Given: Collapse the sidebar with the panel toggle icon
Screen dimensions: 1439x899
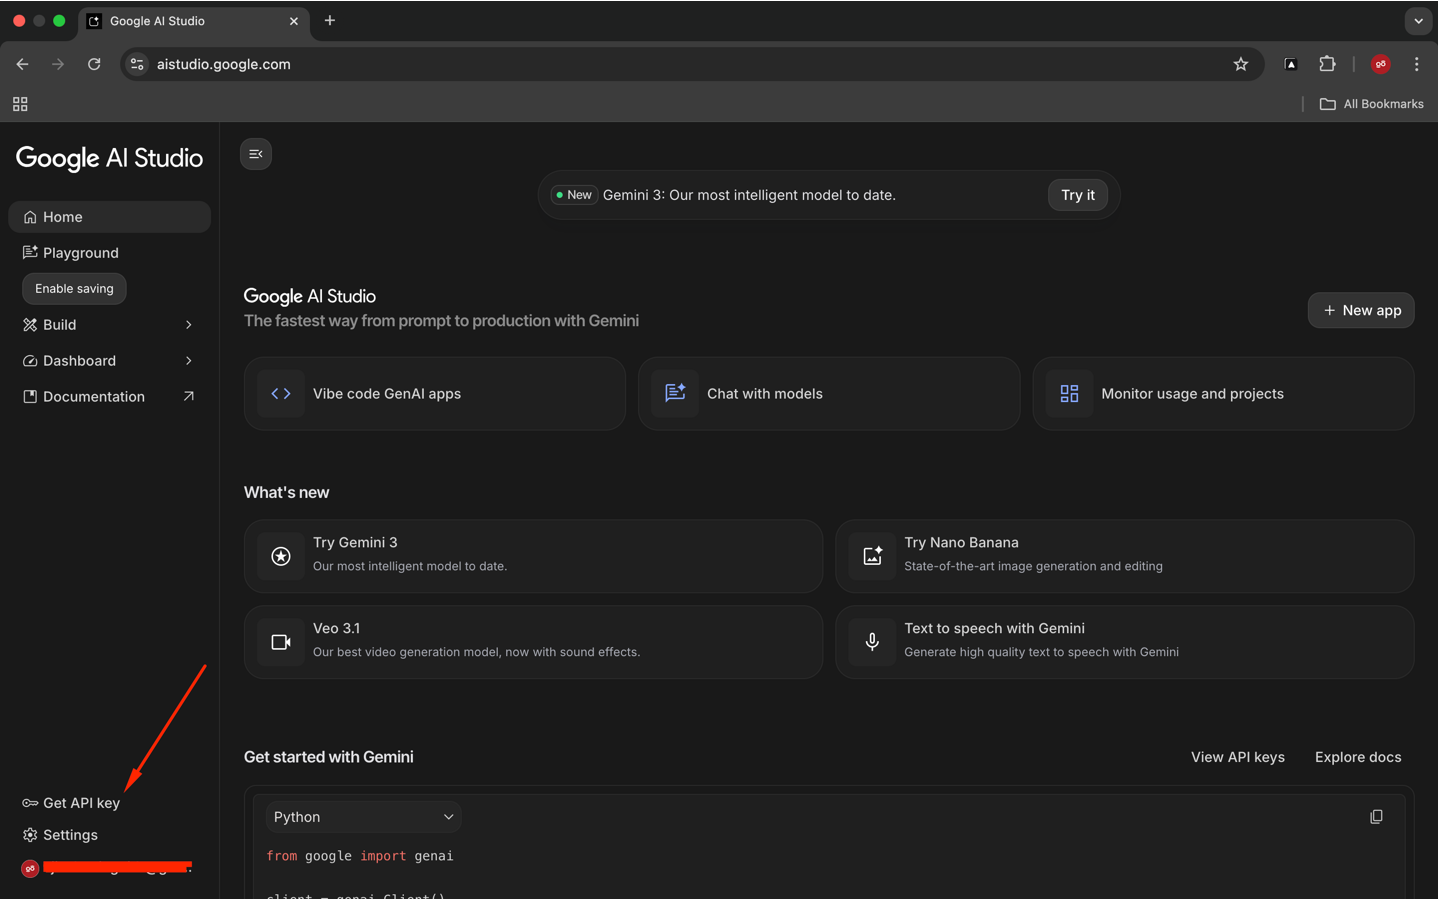Looking at the screenshot, I should (256, 154).
